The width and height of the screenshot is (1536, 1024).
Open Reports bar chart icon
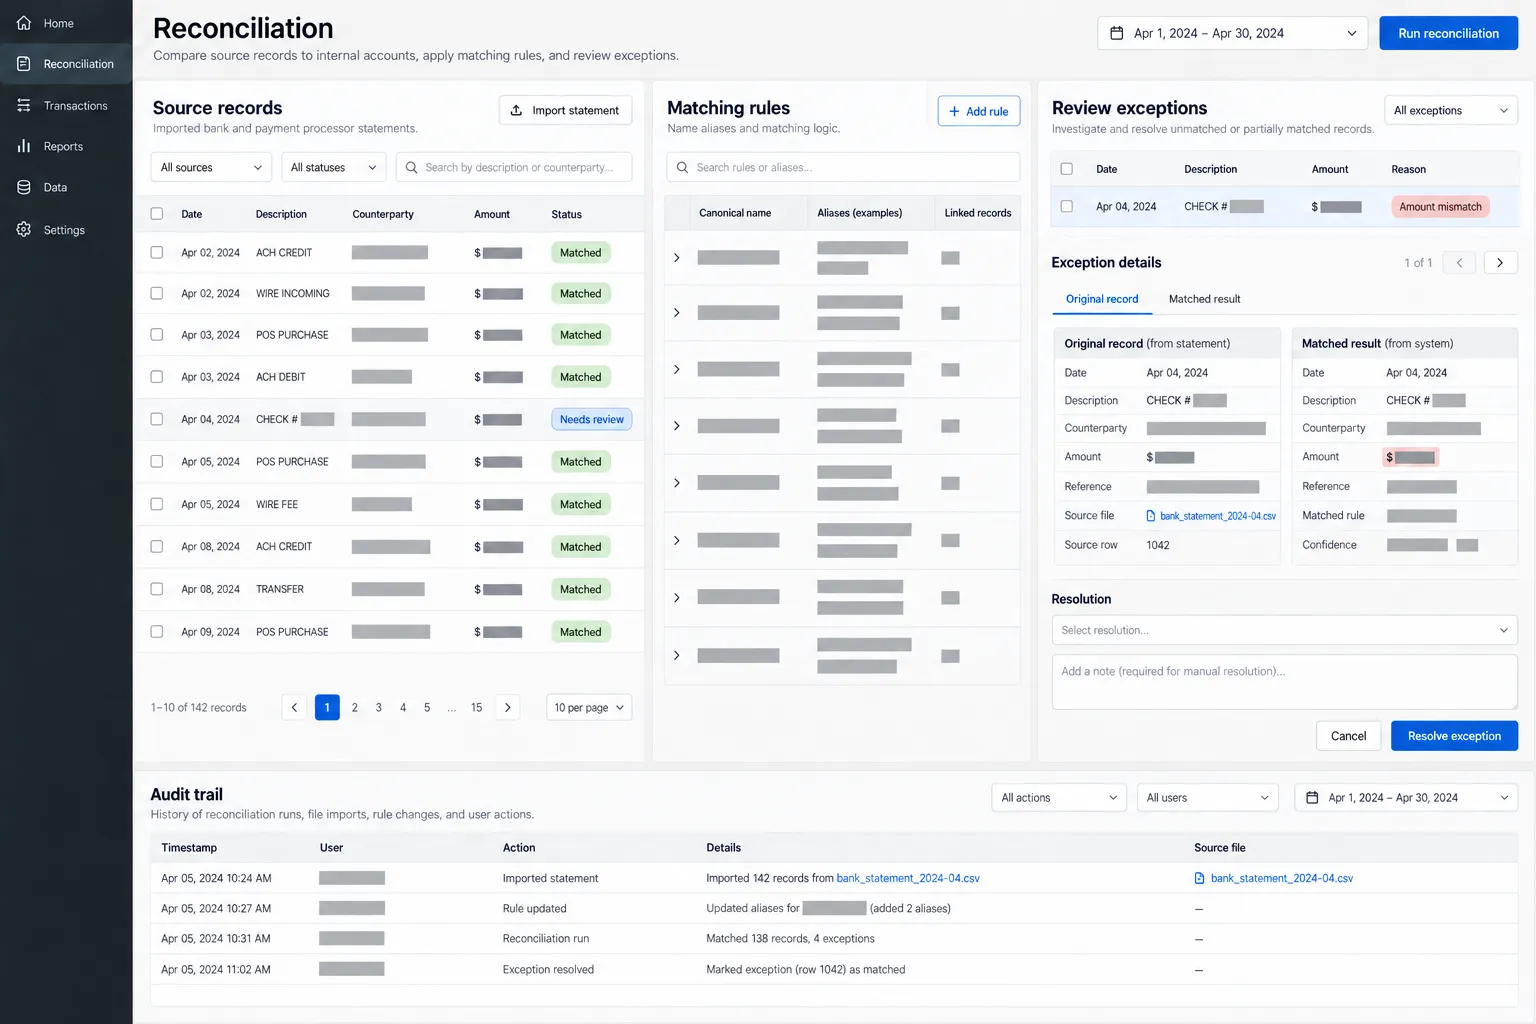coord(24,146)
